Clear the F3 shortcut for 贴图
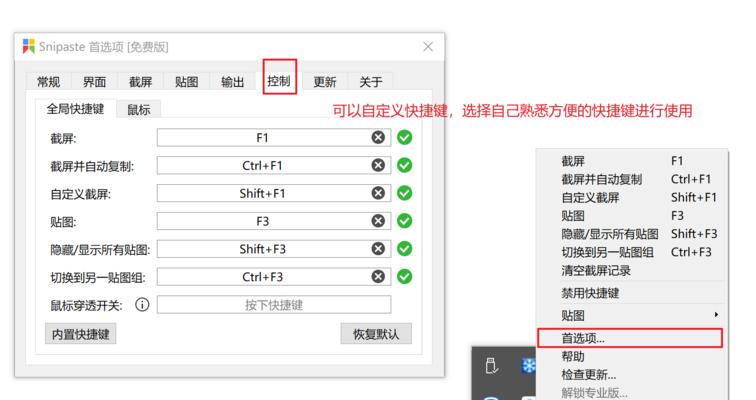The image size is (756, 400). [378, 221]
